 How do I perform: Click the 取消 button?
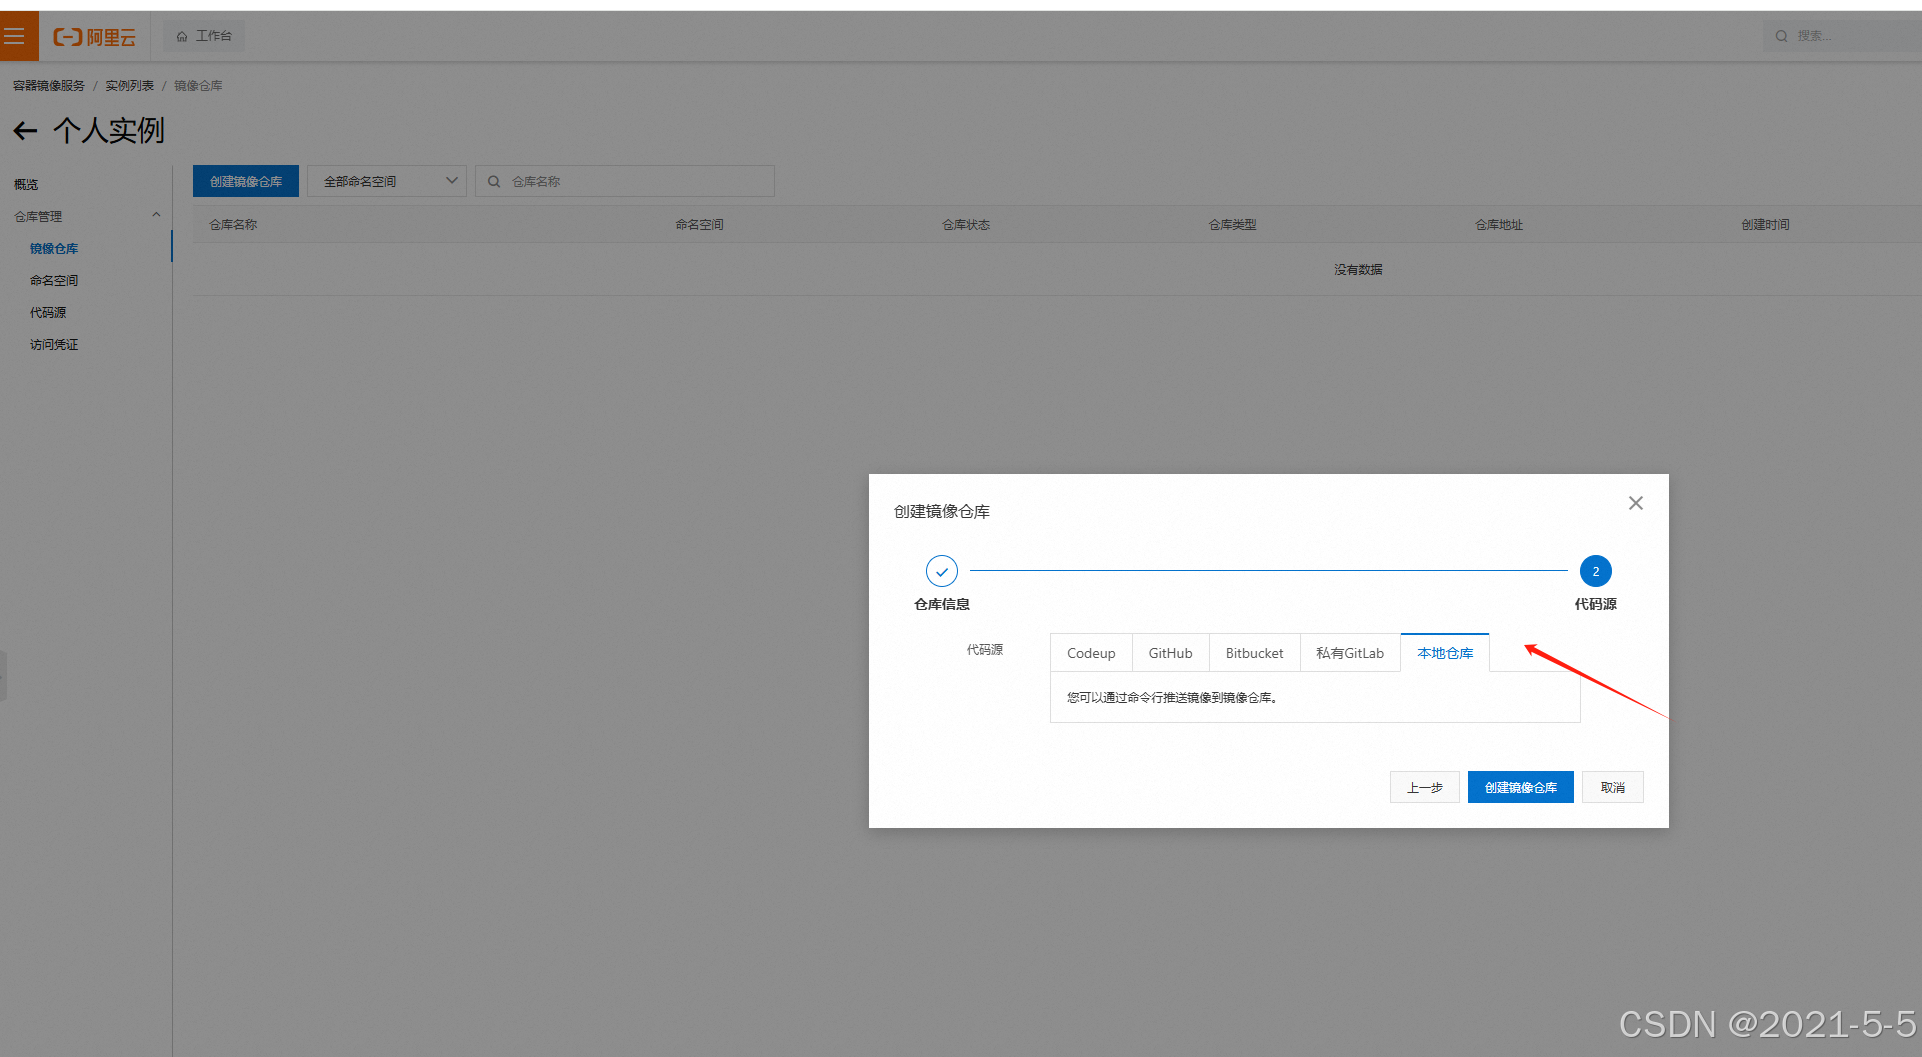click(1613, 787)
